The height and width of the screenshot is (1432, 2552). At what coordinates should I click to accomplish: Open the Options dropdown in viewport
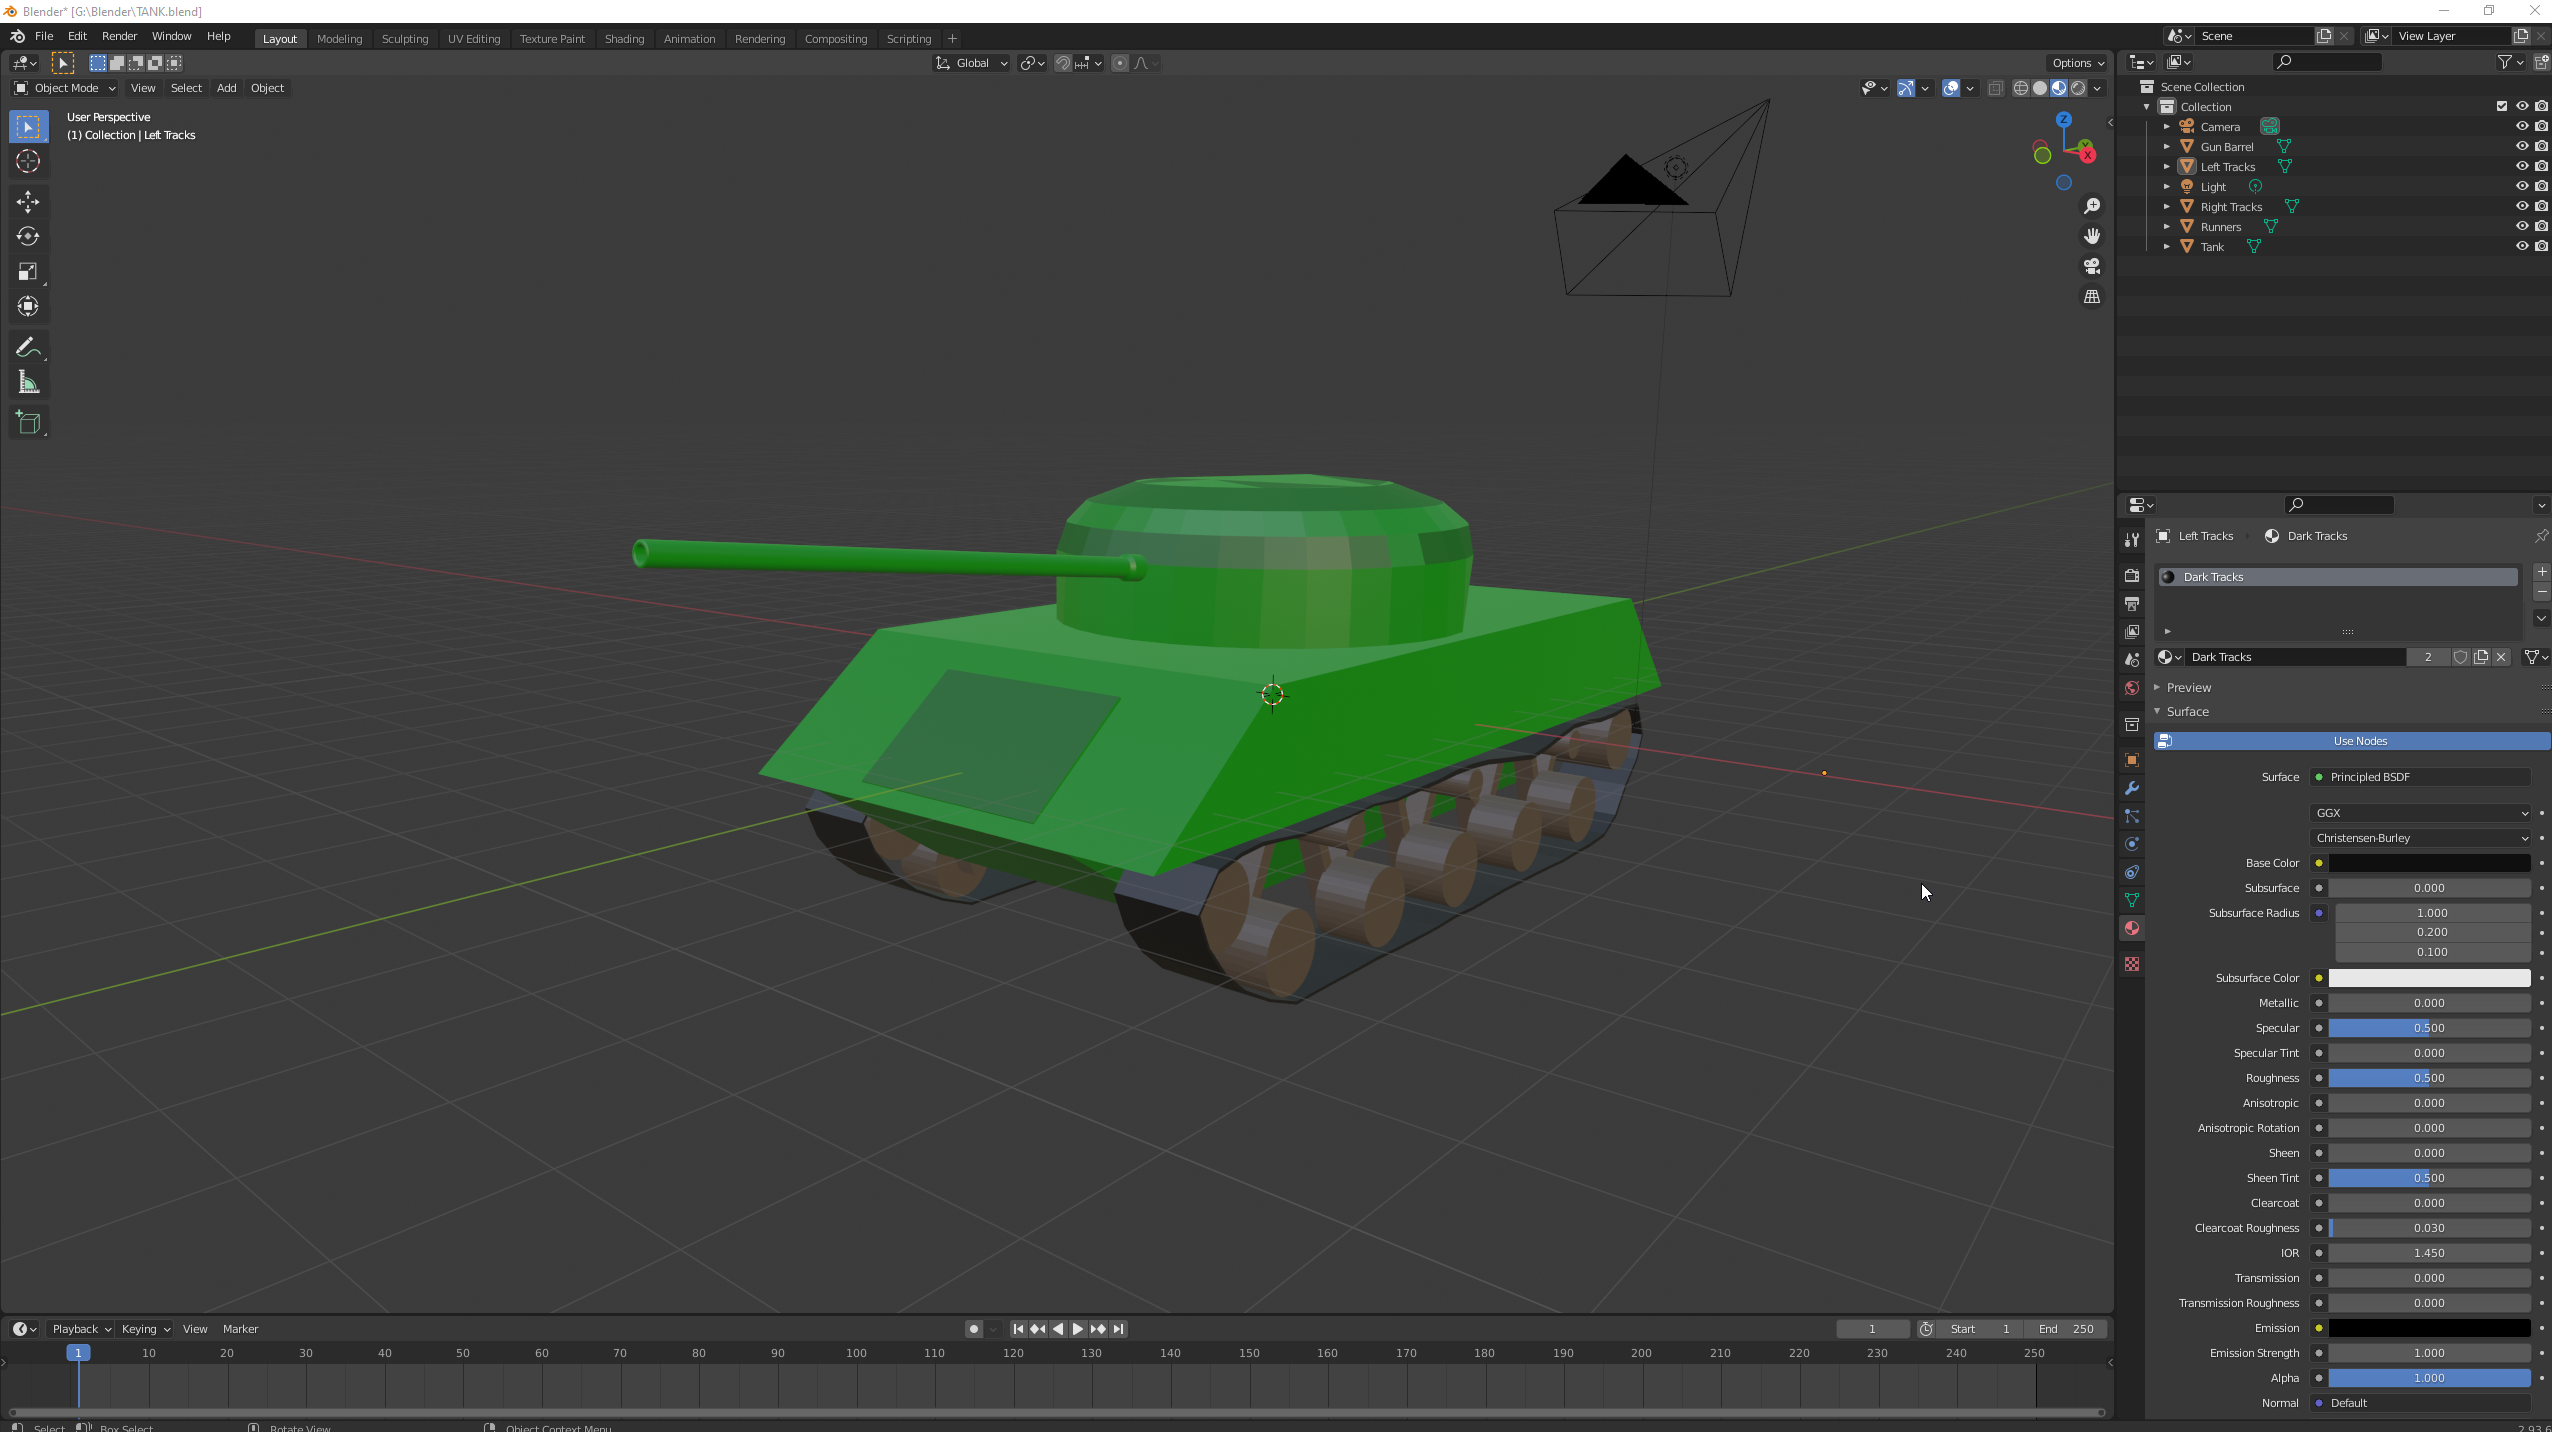coord(2078,63)
